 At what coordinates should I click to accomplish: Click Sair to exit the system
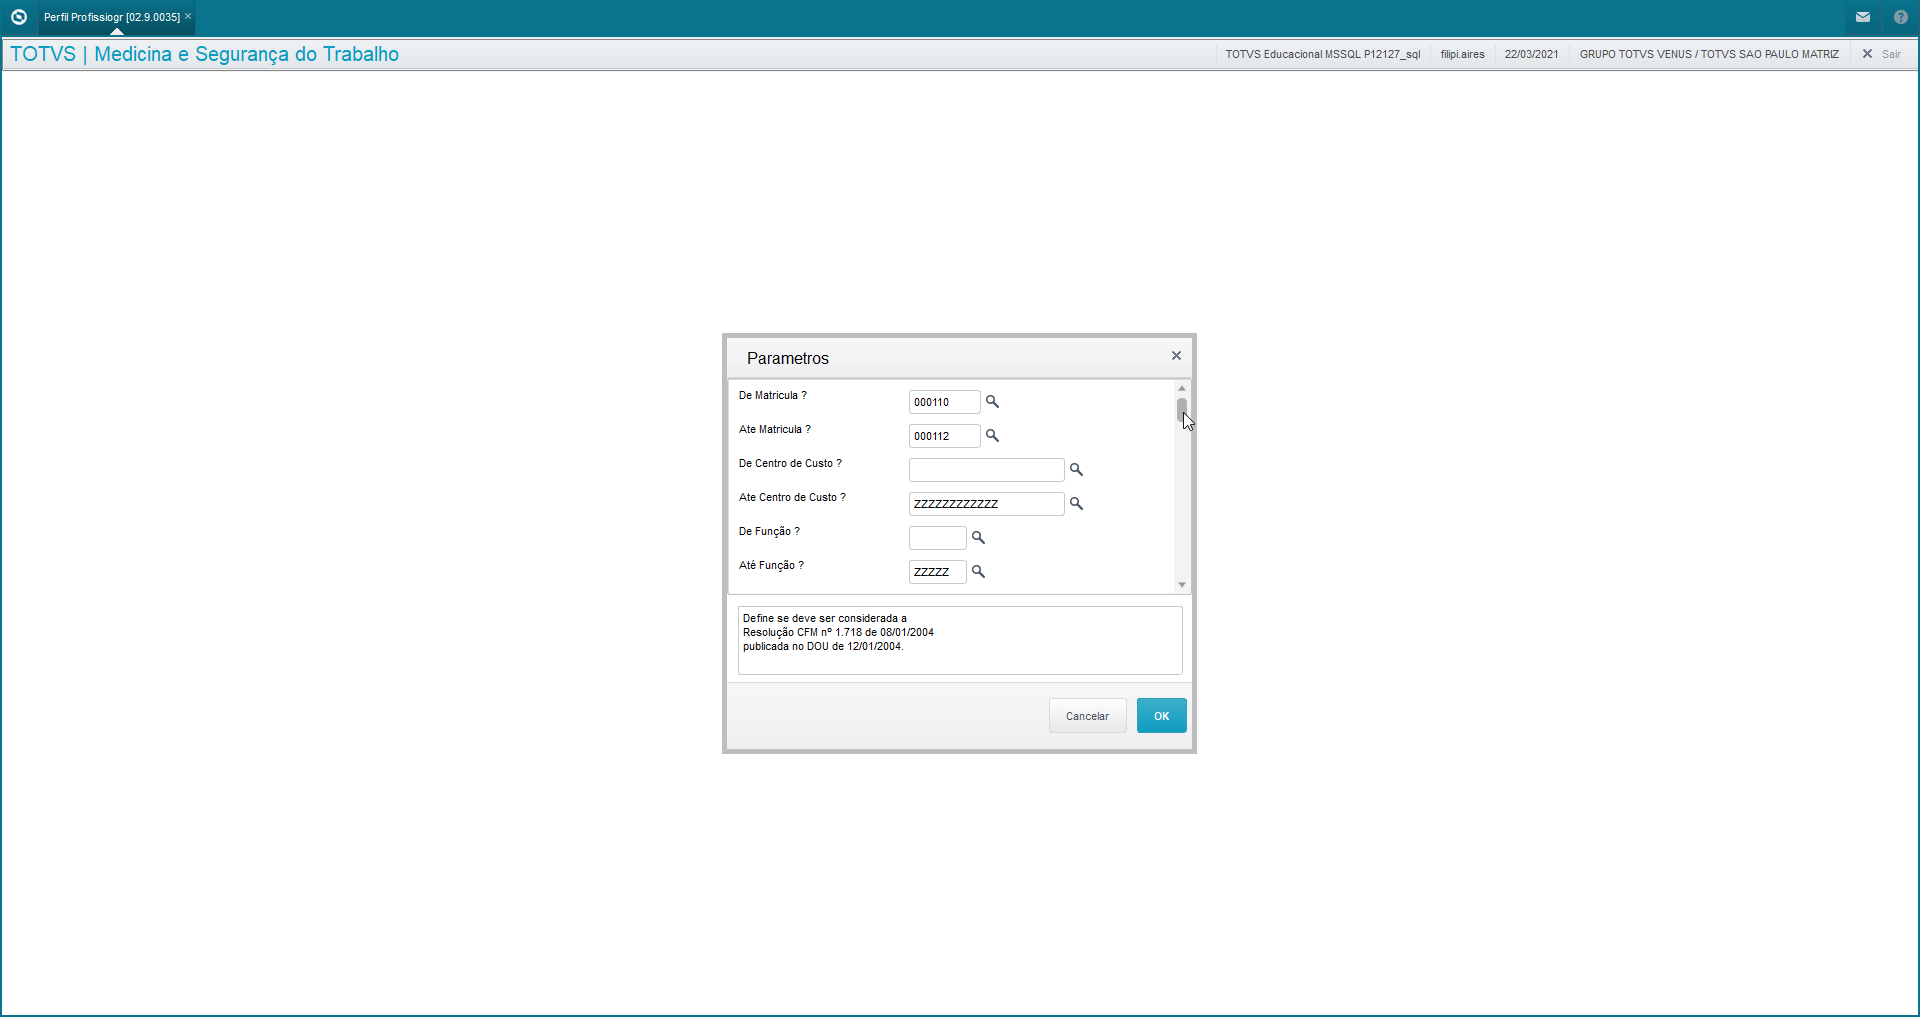click(x=1881, y=54)
